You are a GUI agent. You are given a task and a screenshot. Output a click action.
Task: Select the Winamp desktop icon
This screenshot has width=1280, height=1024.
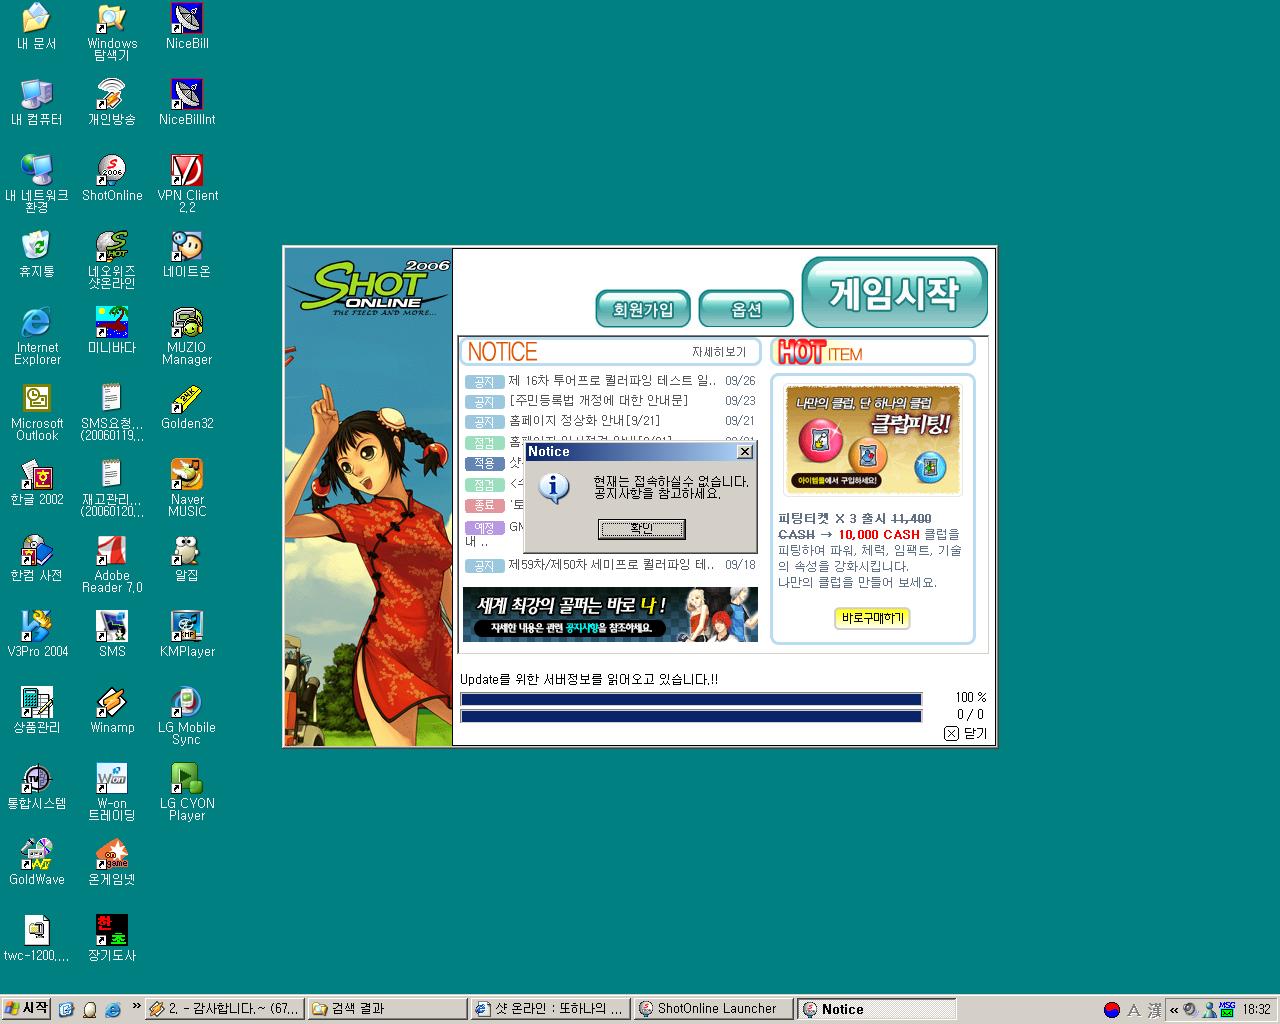(x=112, y=711)
